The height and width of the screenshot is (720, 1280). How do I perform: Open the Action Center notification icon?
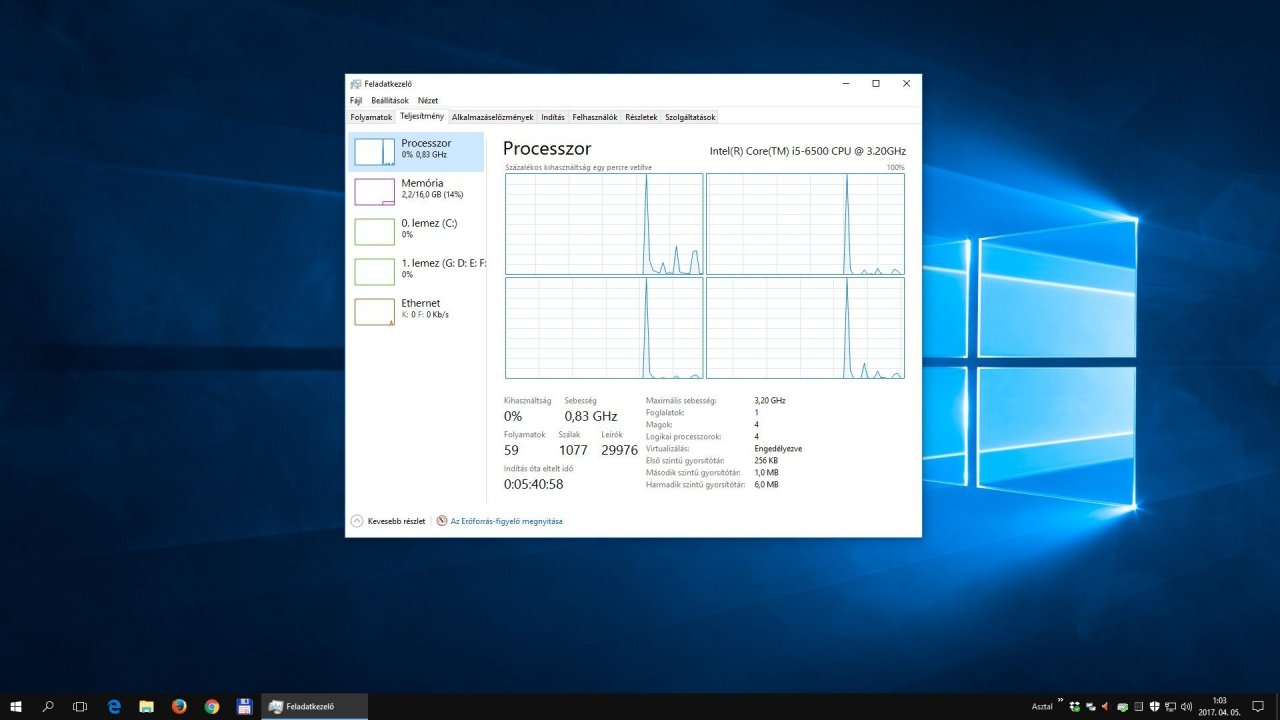point(1258,706)
